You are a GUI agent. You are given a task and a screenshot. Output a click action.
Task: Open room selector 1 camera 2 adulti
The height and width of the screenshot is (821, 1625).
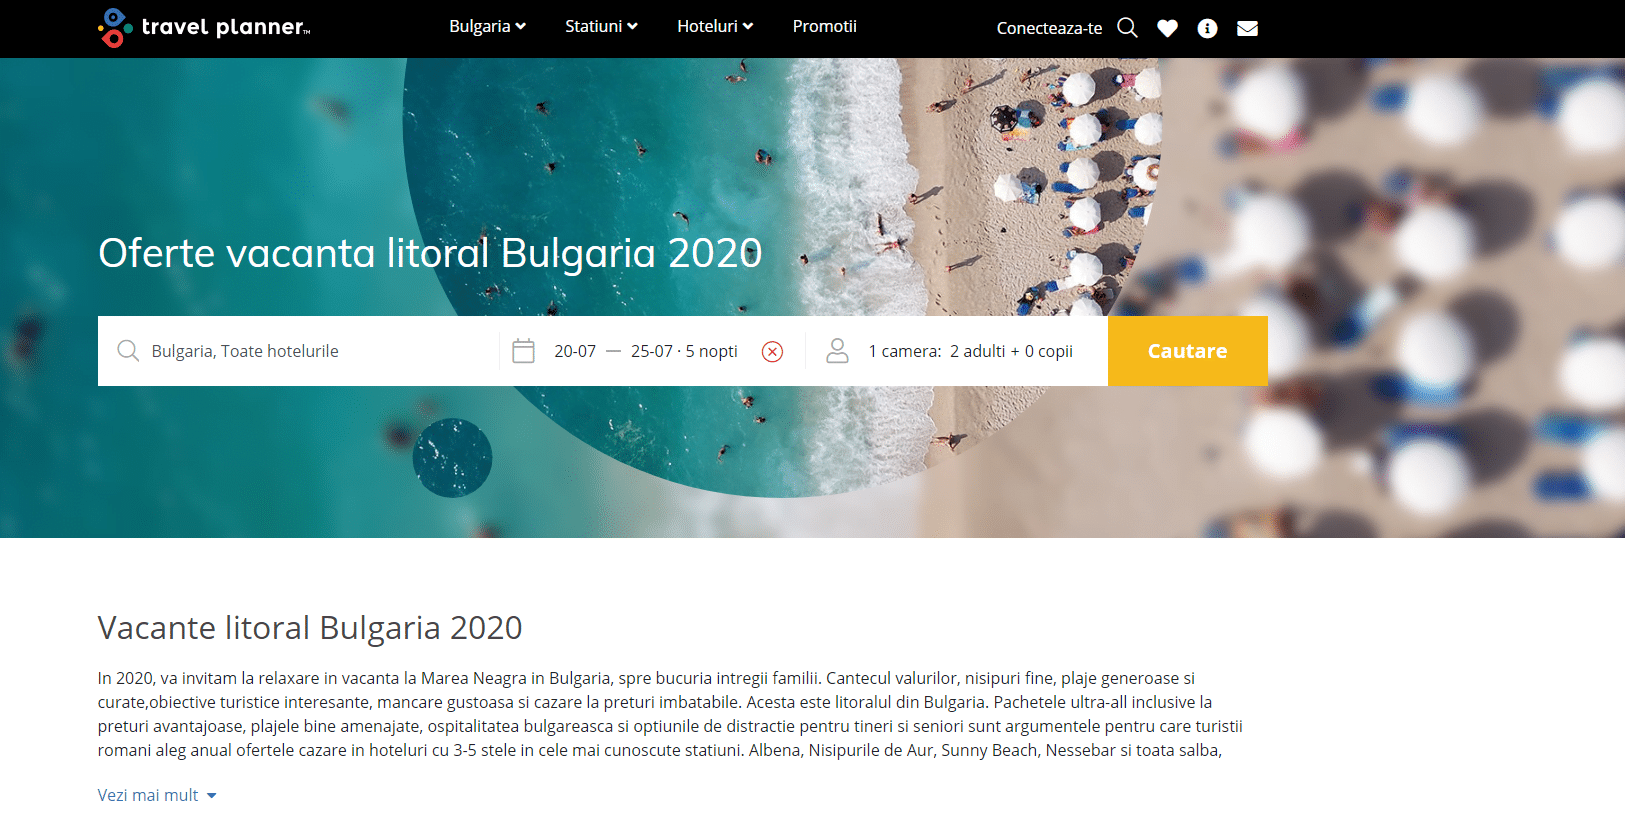tap(970, 351)
